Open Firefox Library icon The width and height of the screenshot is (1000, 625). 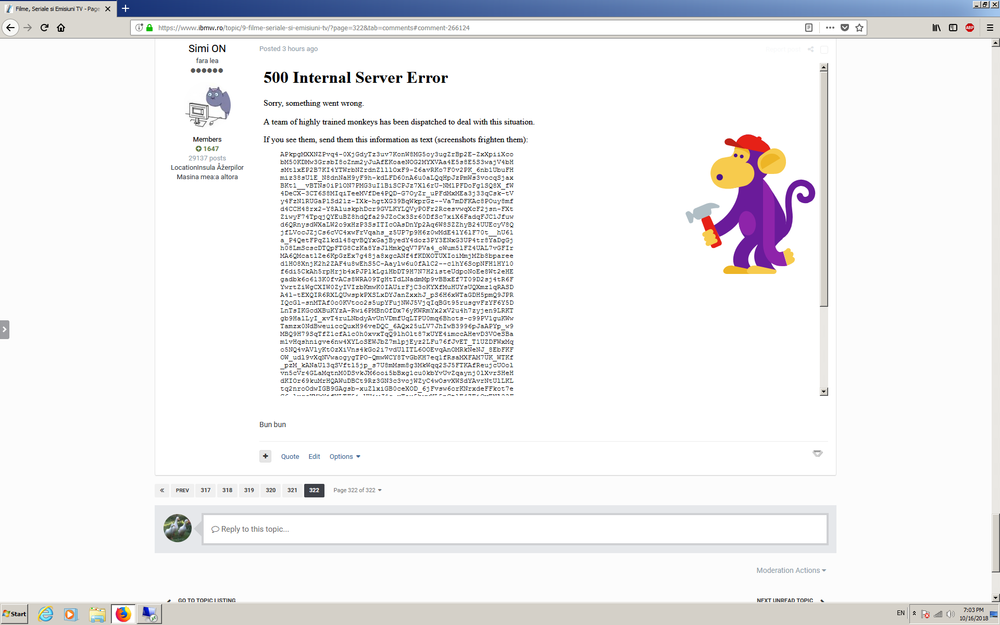point(936,27)
